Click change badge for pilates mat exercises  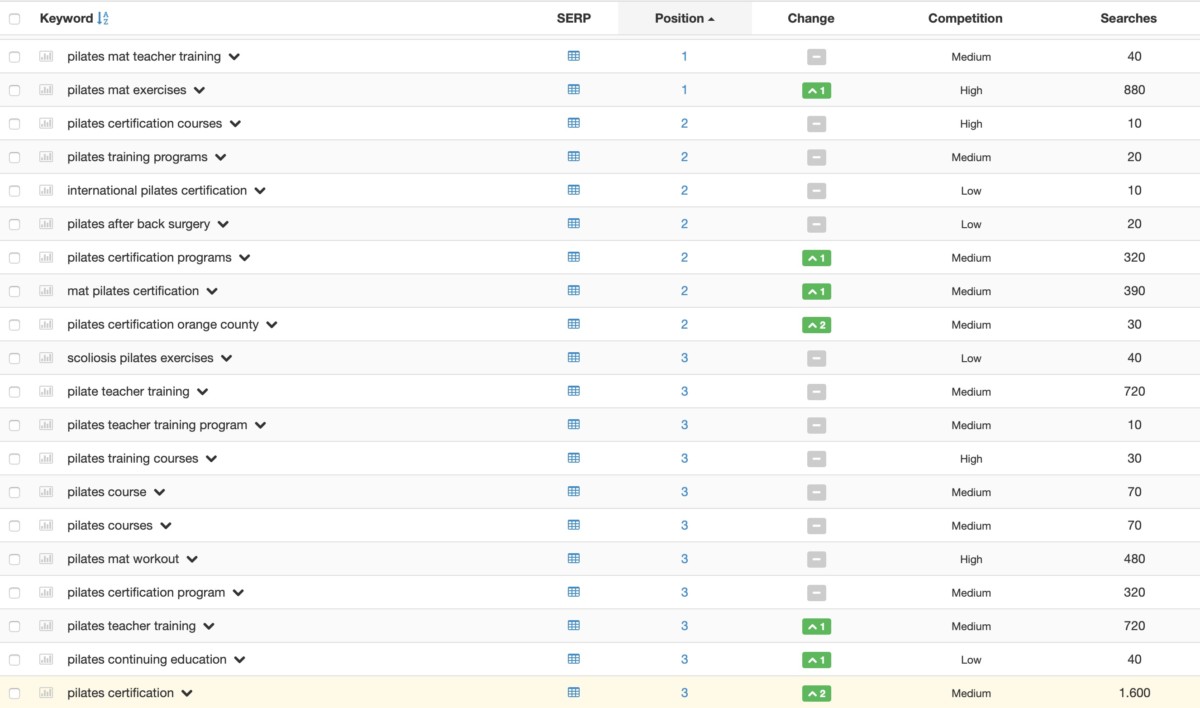click(816, 90)
